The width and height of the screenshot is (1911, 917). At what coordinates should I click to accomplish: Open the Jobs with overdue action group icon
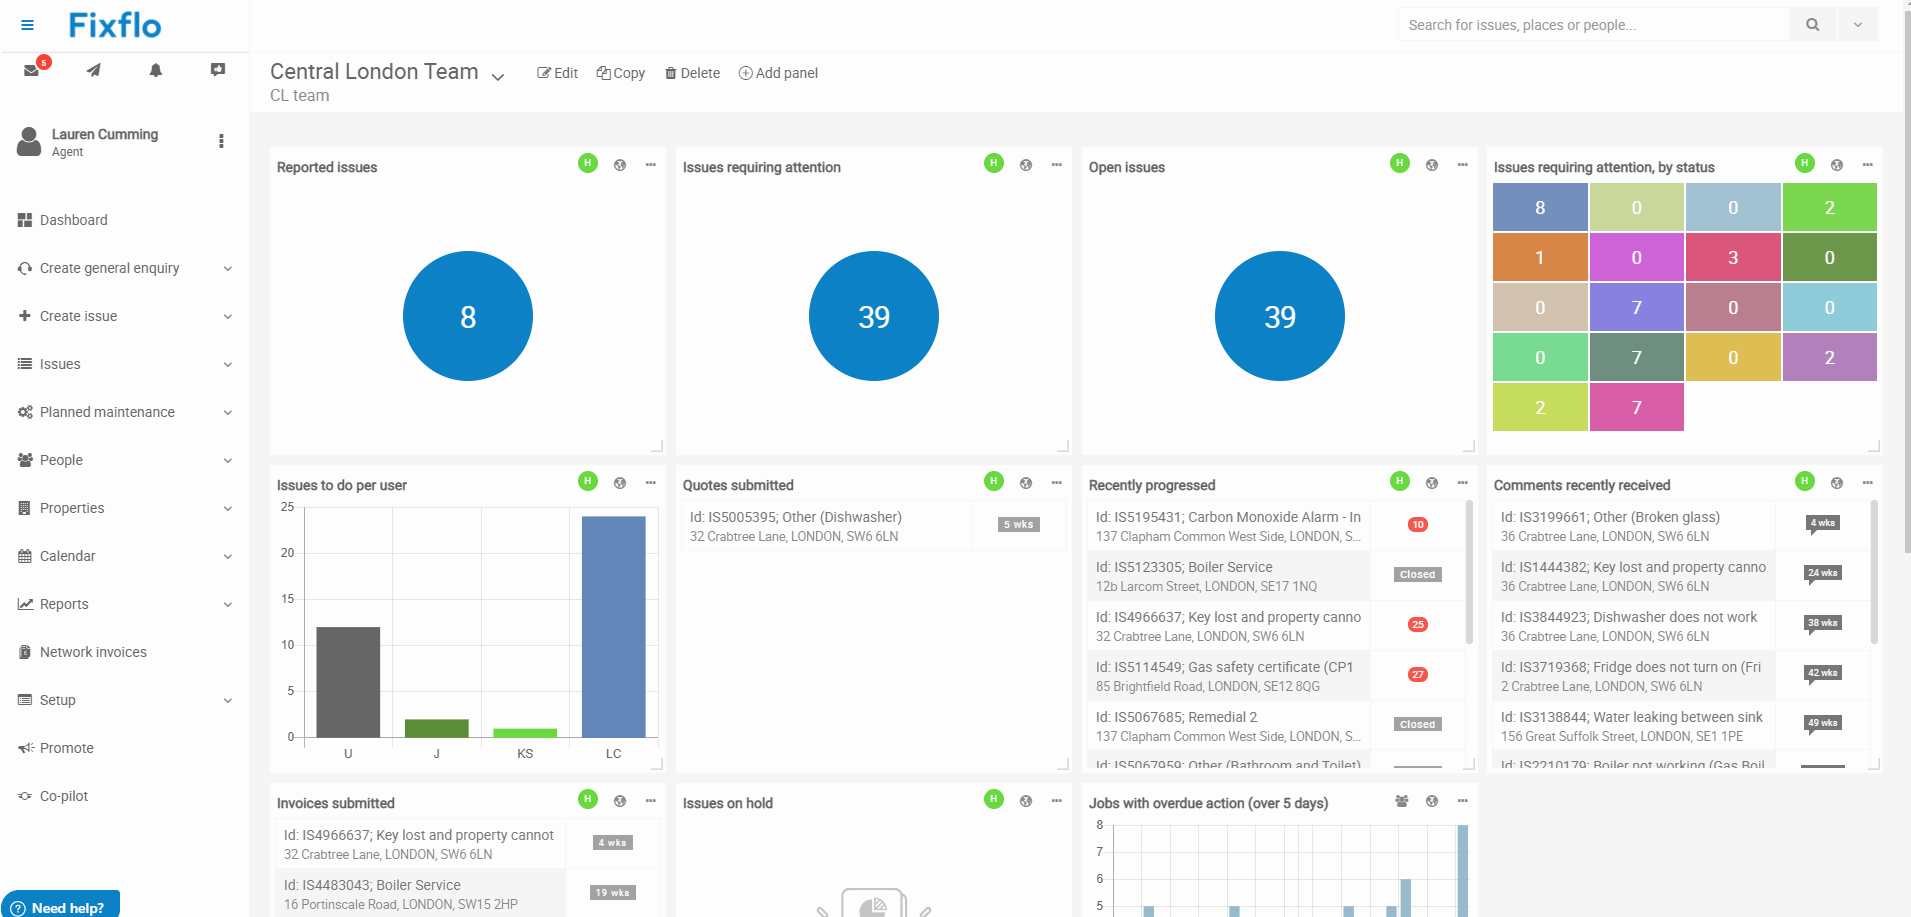point(1401,800)
